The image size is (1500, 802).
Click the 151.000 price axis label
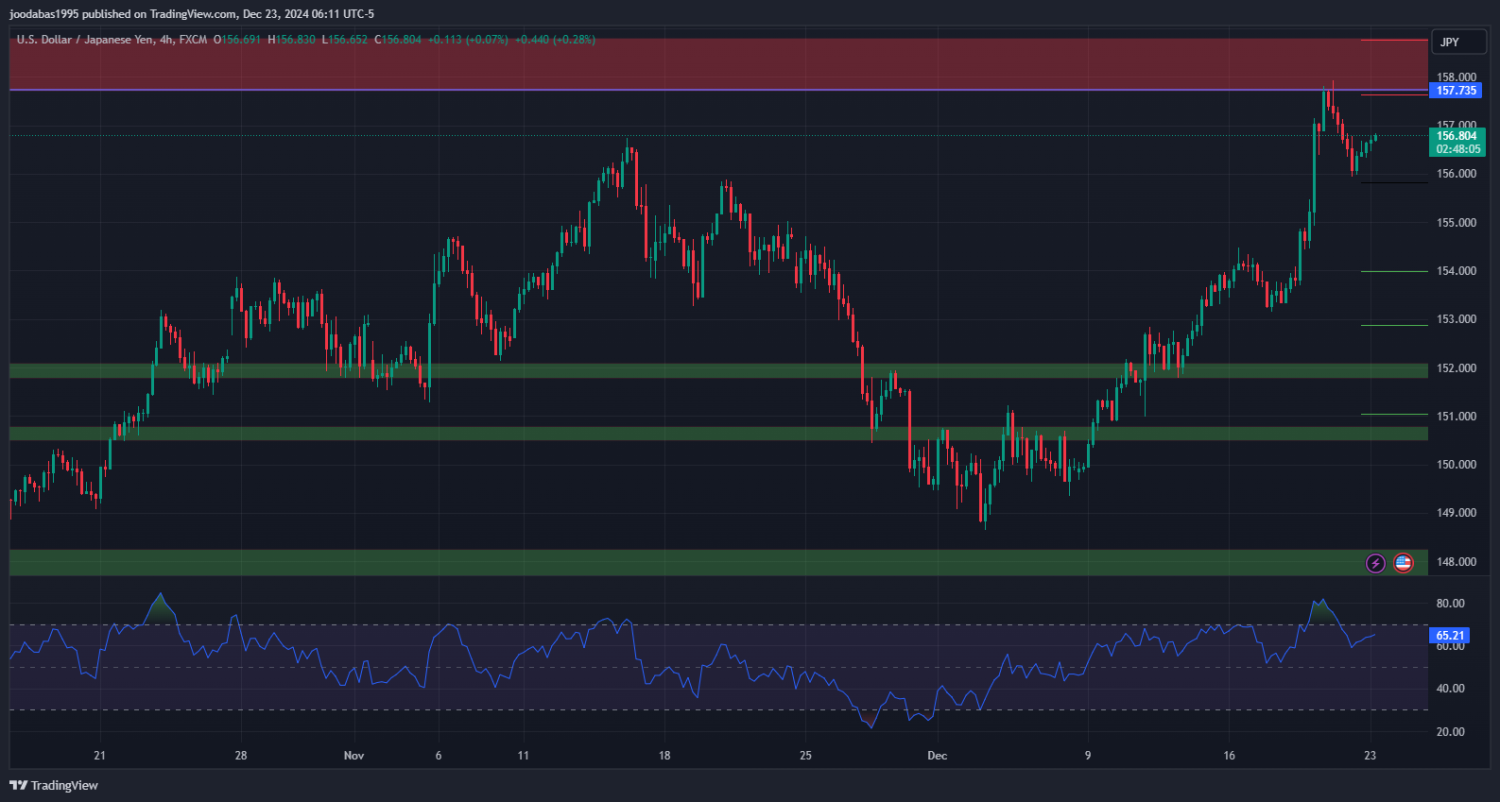pyautogui.click(x=1456, y=416)
